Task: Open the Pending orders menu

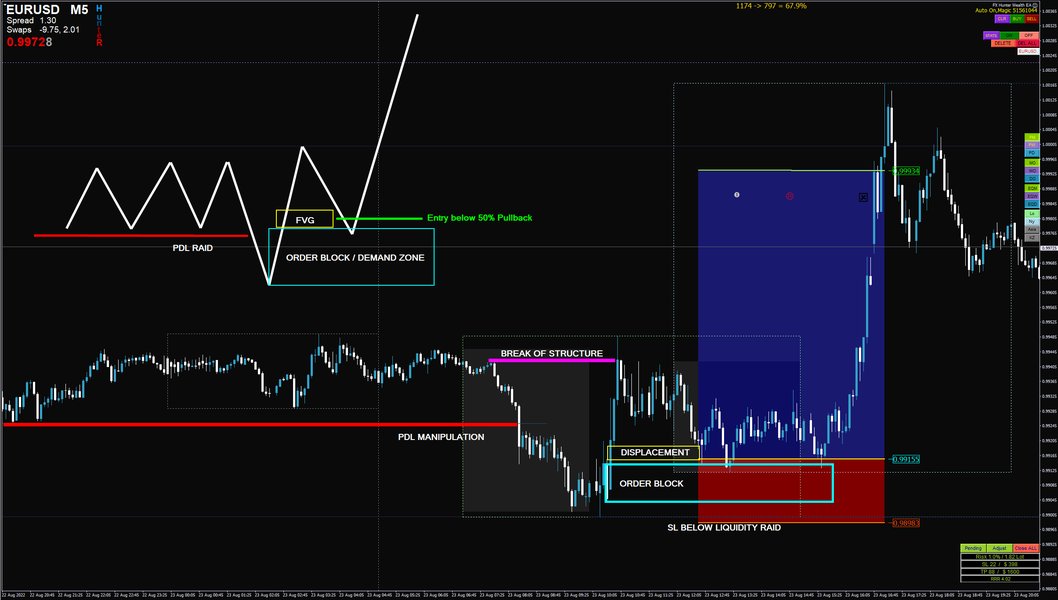Action: (x=973, y=548)
